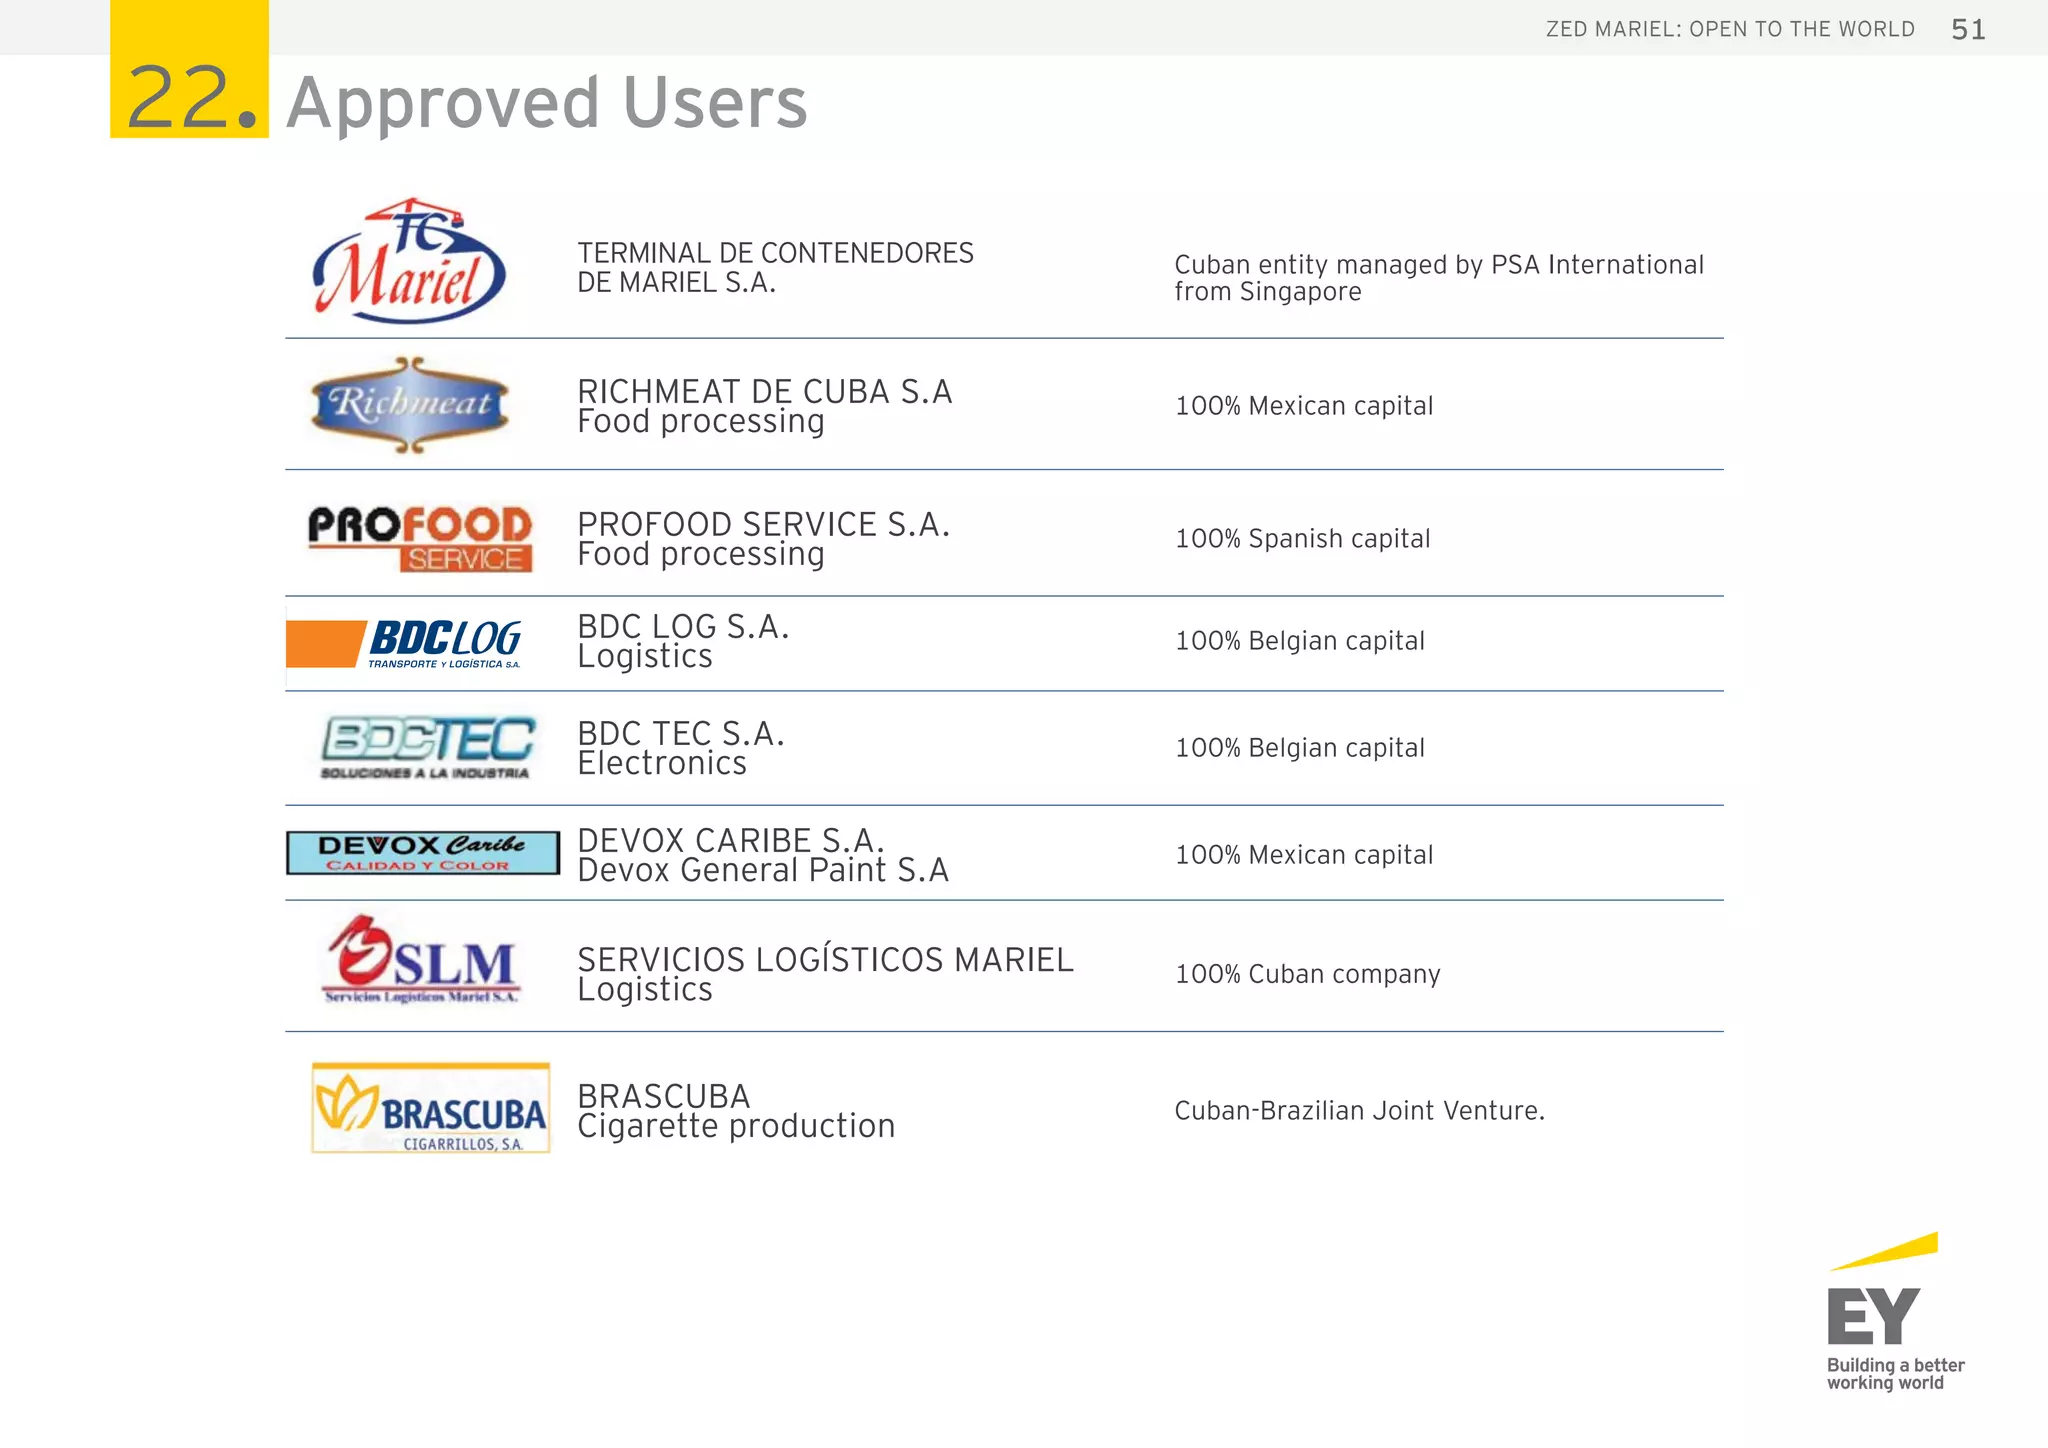The image size is (2048, 1448).
Task: Click 'ZED MARIEL: OPEN TO THE WORLD' header
Action: tap(1730, 29)
